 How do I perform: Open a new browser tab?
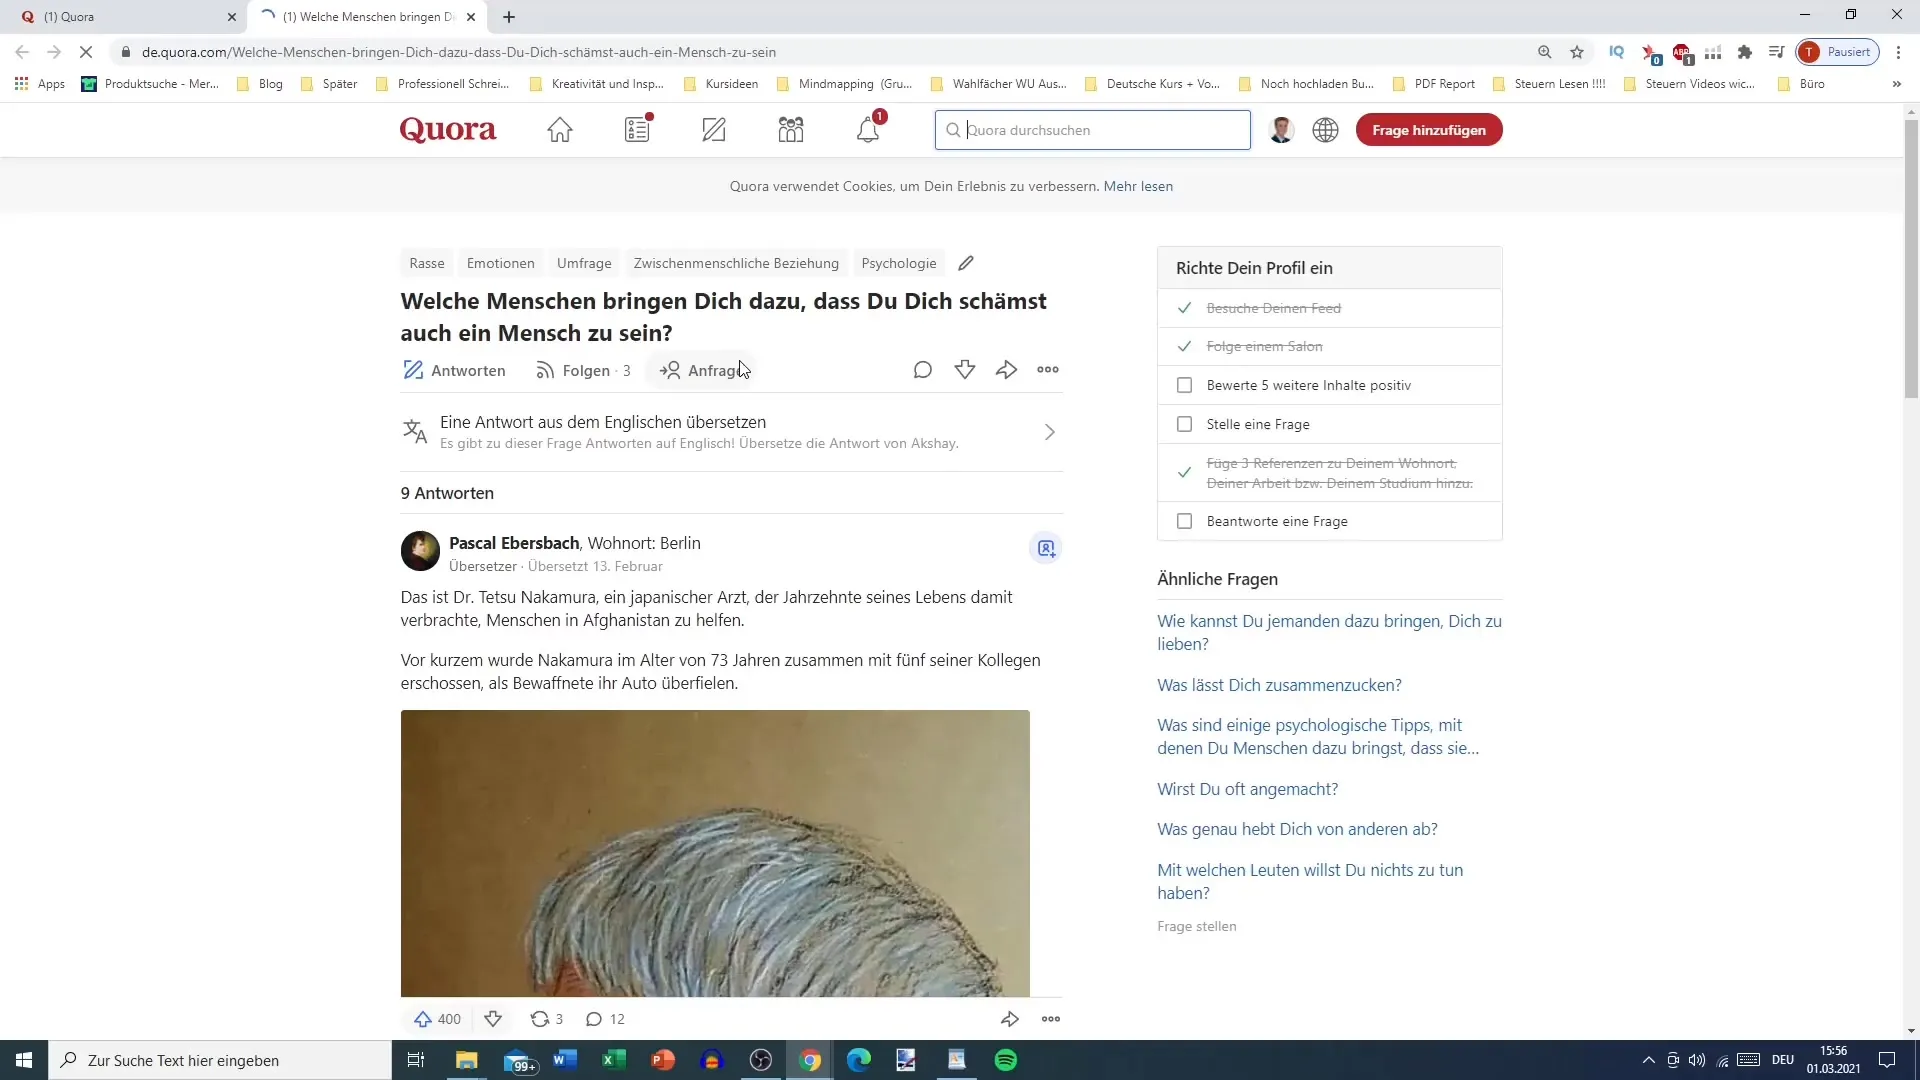coord(509,17)
